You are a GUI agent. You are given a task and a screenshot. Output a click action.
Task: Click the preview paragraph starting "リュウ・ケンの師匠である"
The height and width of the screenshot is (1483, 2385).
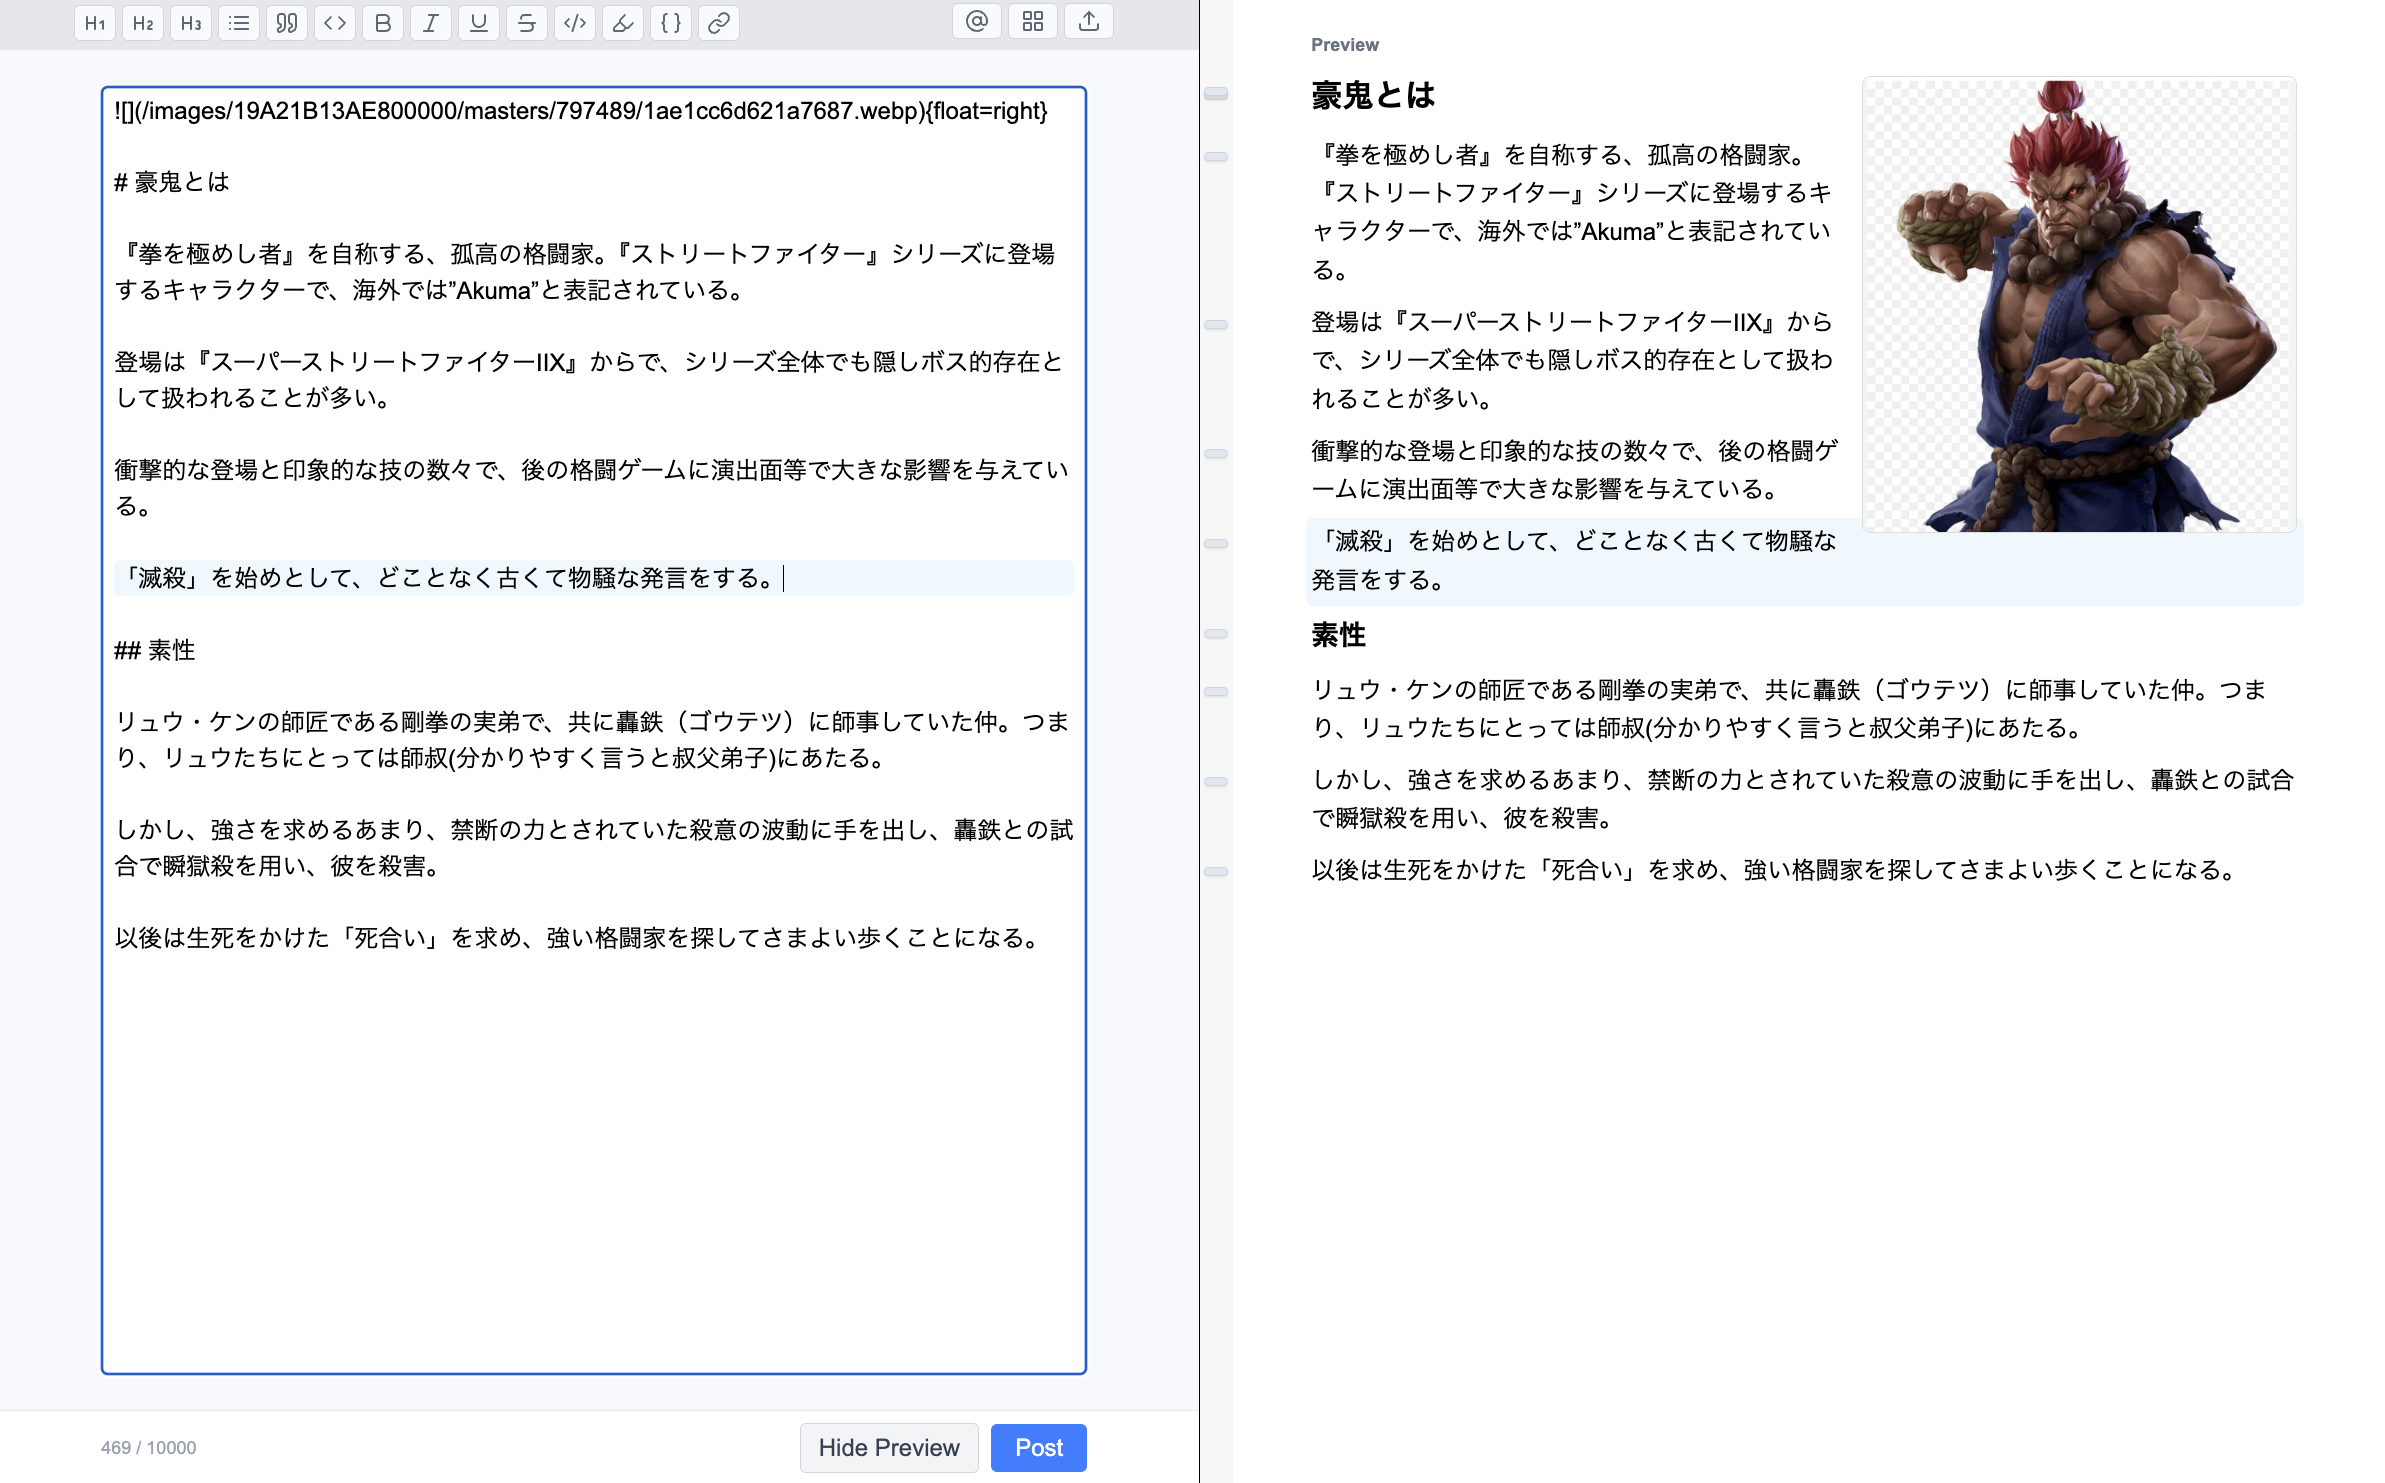(1790, 709)
